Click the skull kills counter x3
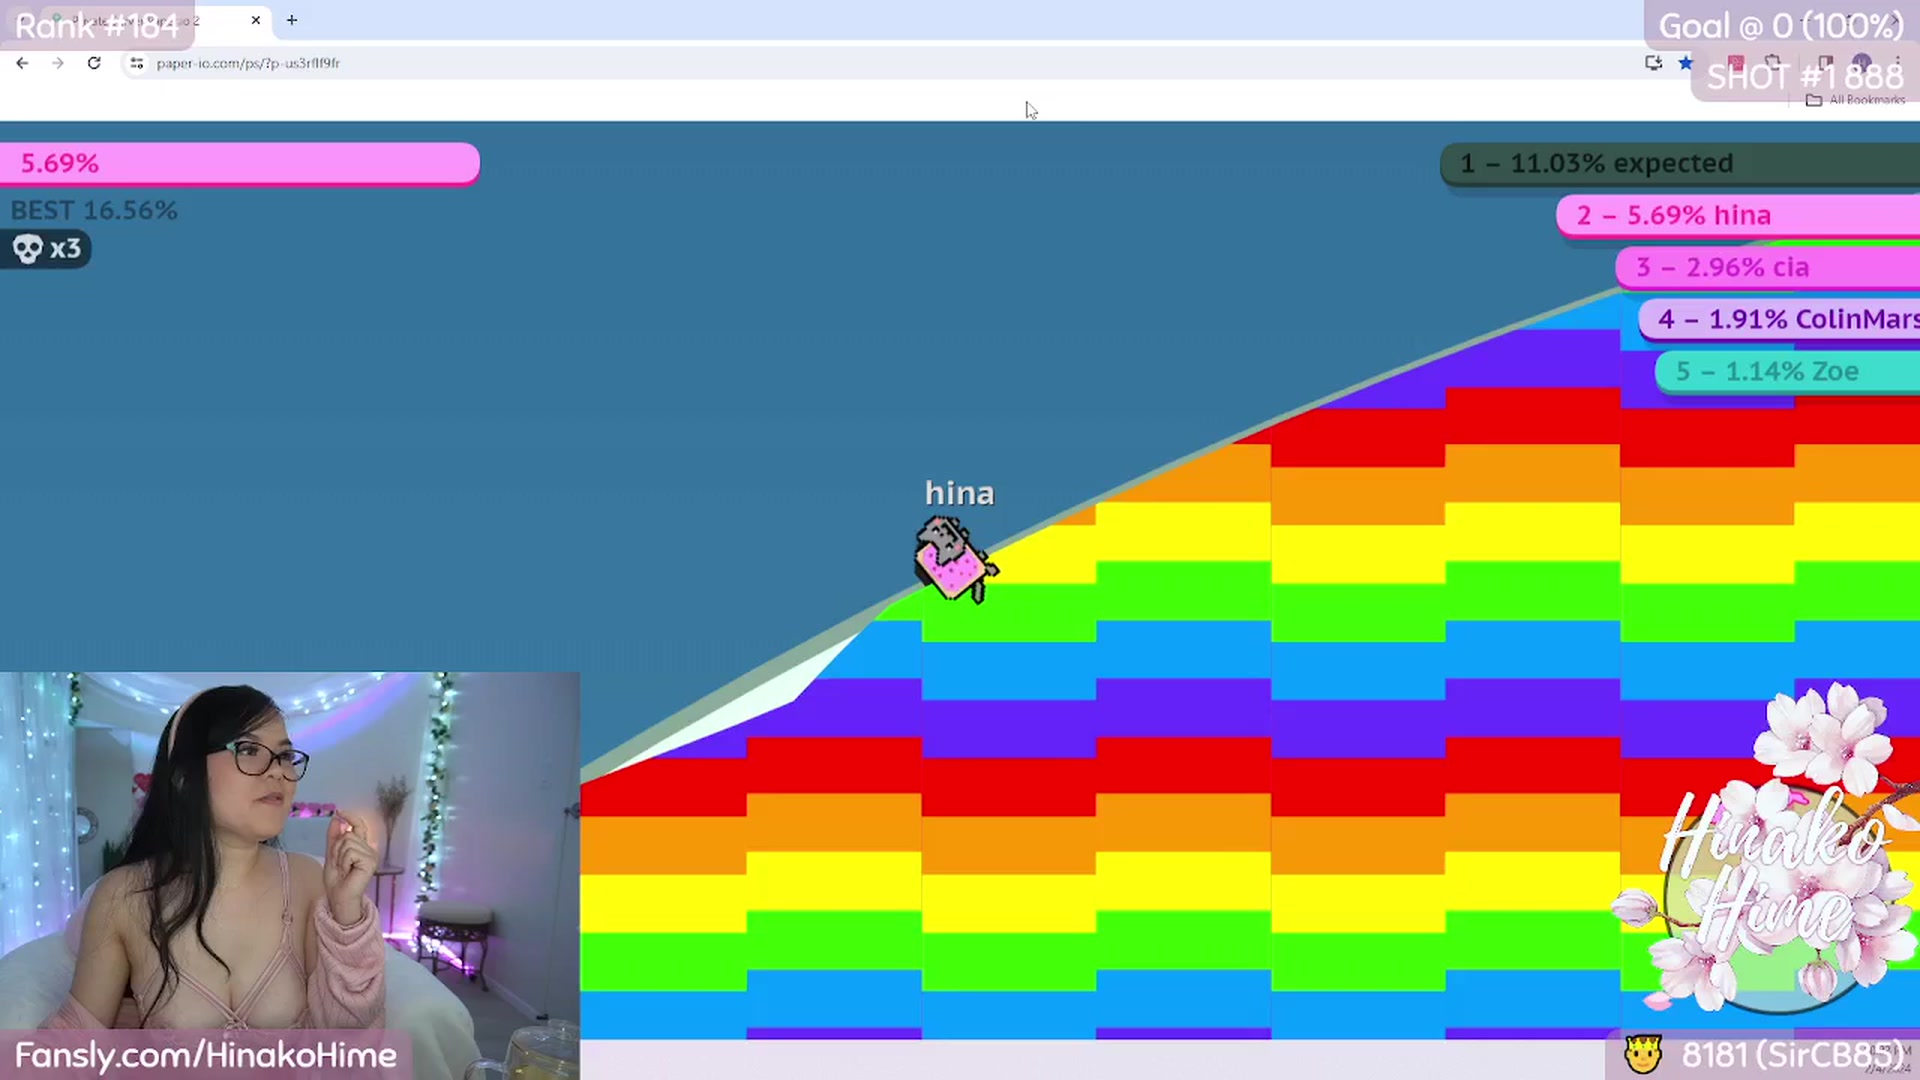1920x1080 pixels. coord(46,248)
